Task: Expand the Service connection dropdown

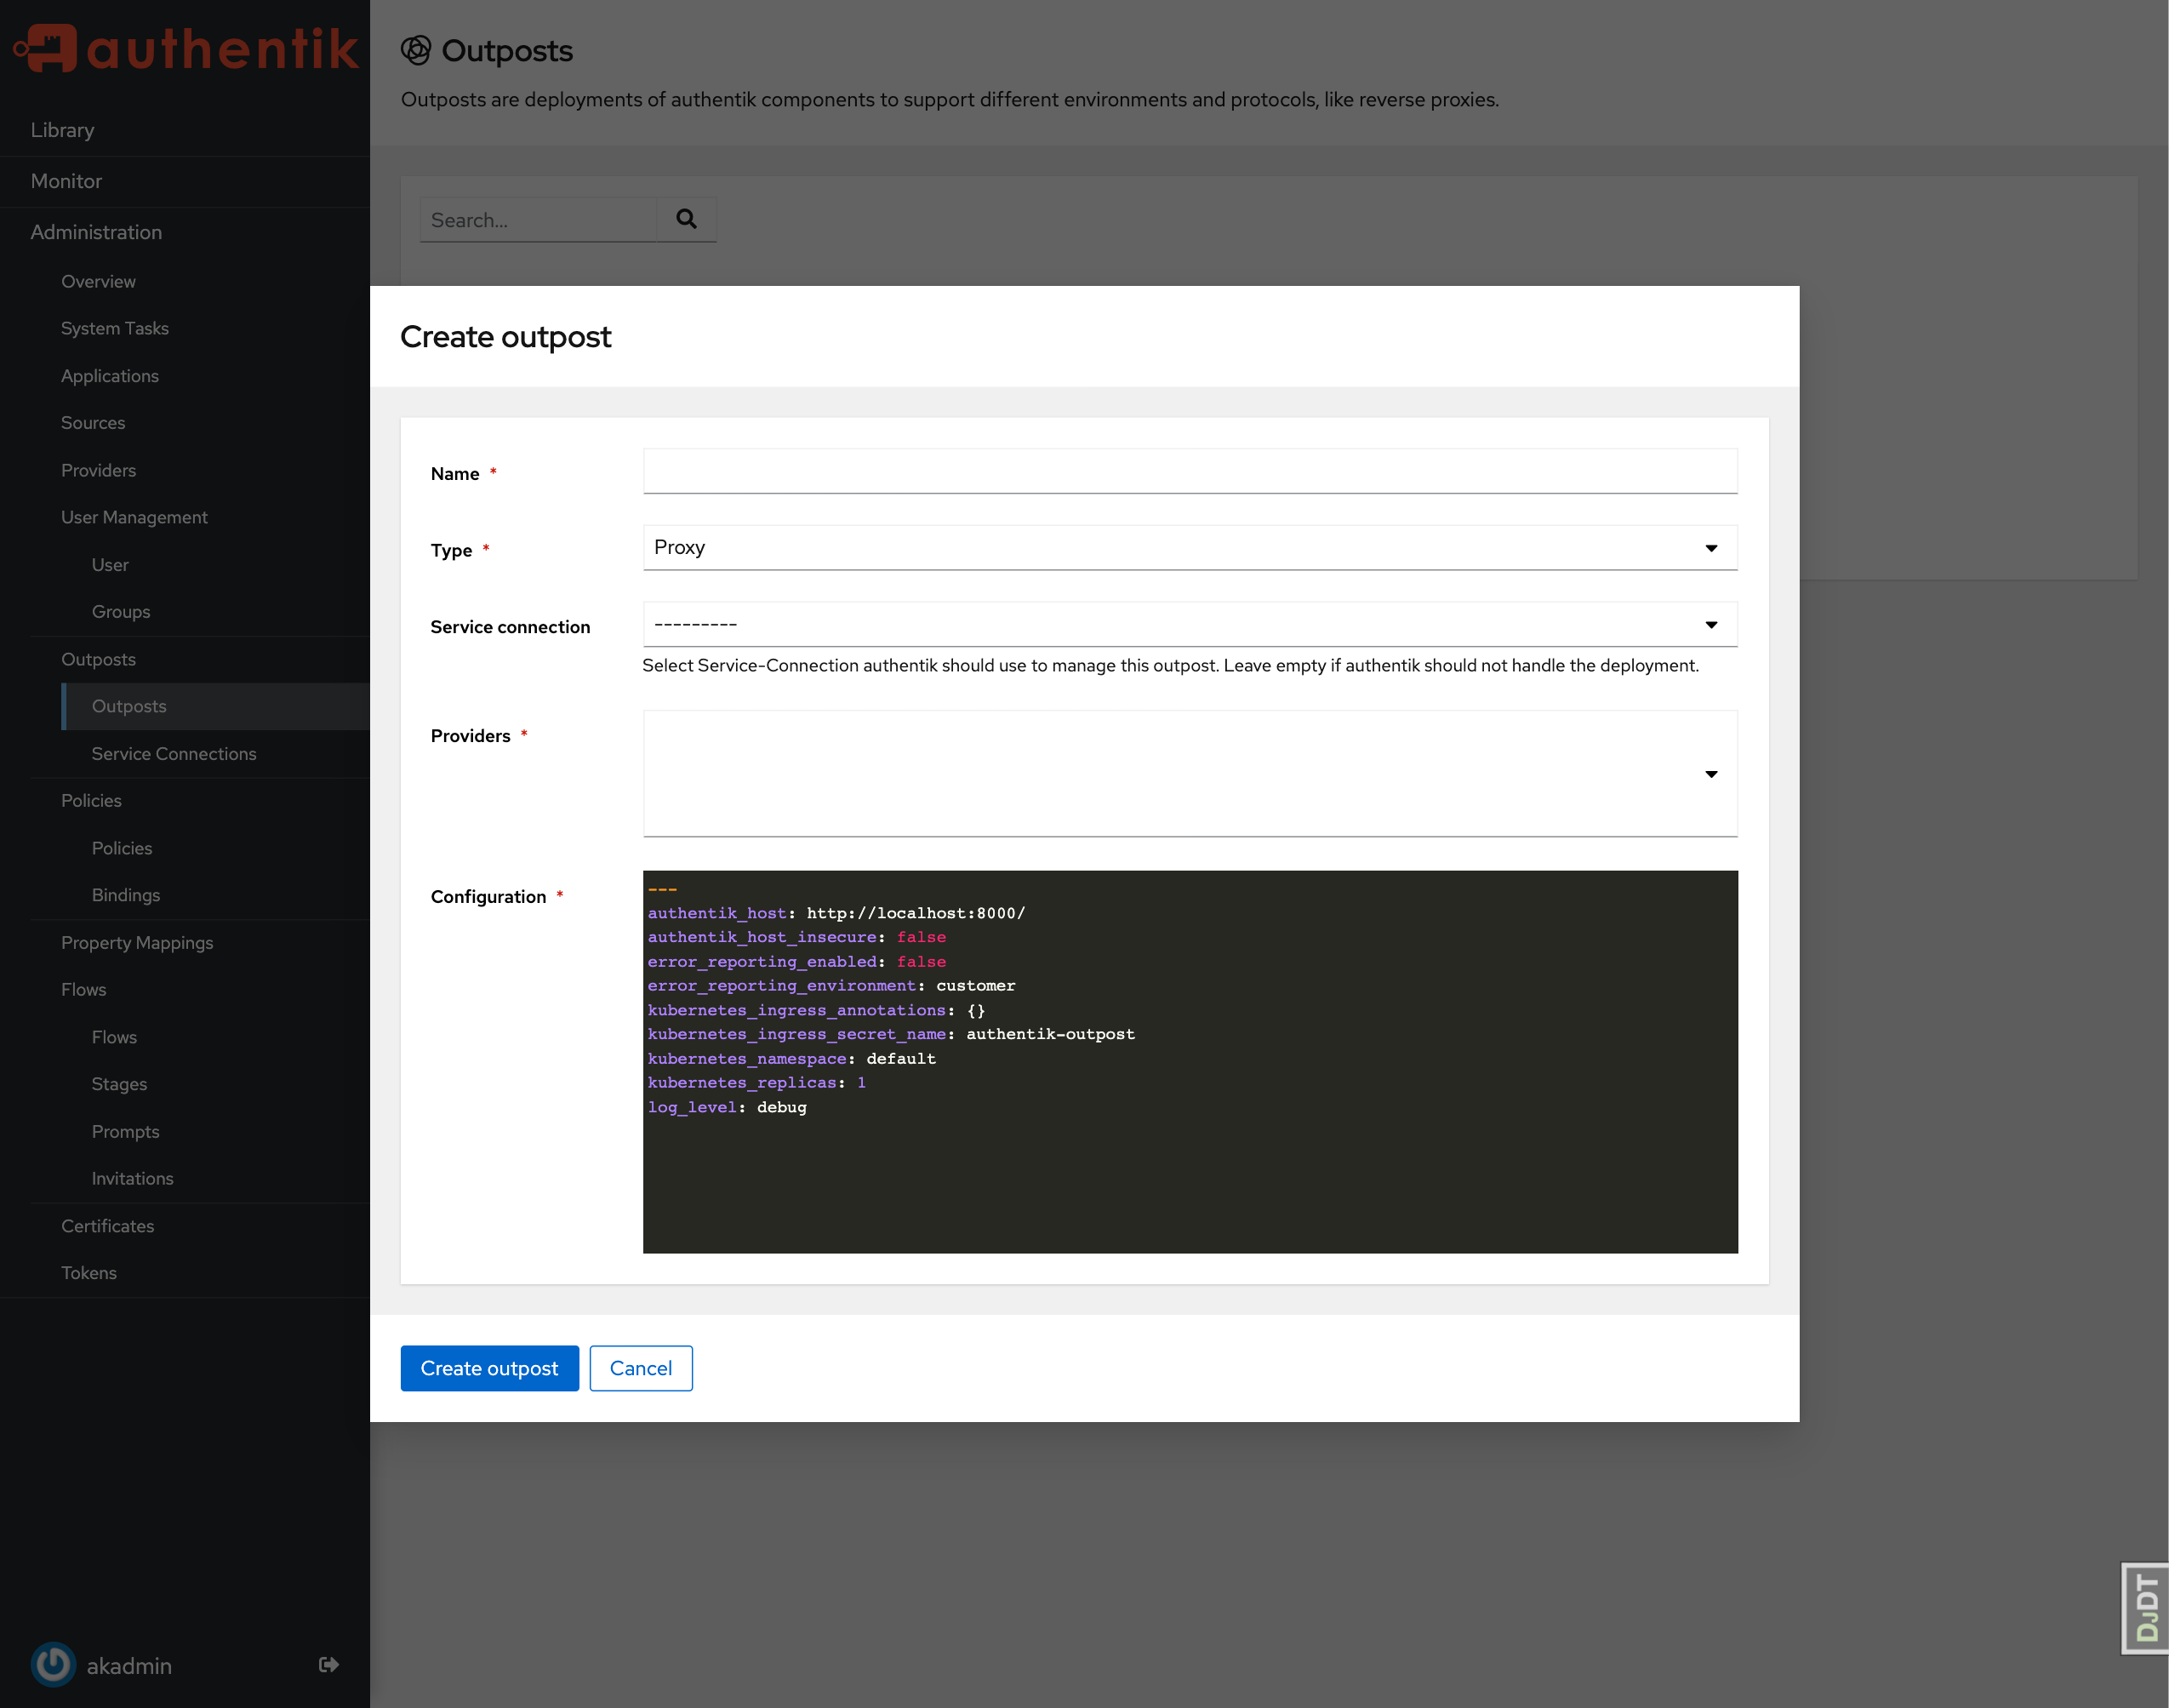Action: (1189, 624)
